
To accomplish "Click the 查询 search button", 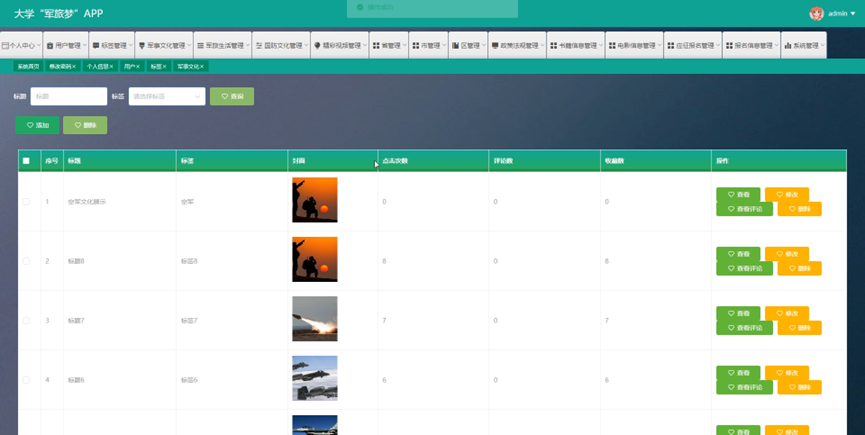I will click(232, 96).
